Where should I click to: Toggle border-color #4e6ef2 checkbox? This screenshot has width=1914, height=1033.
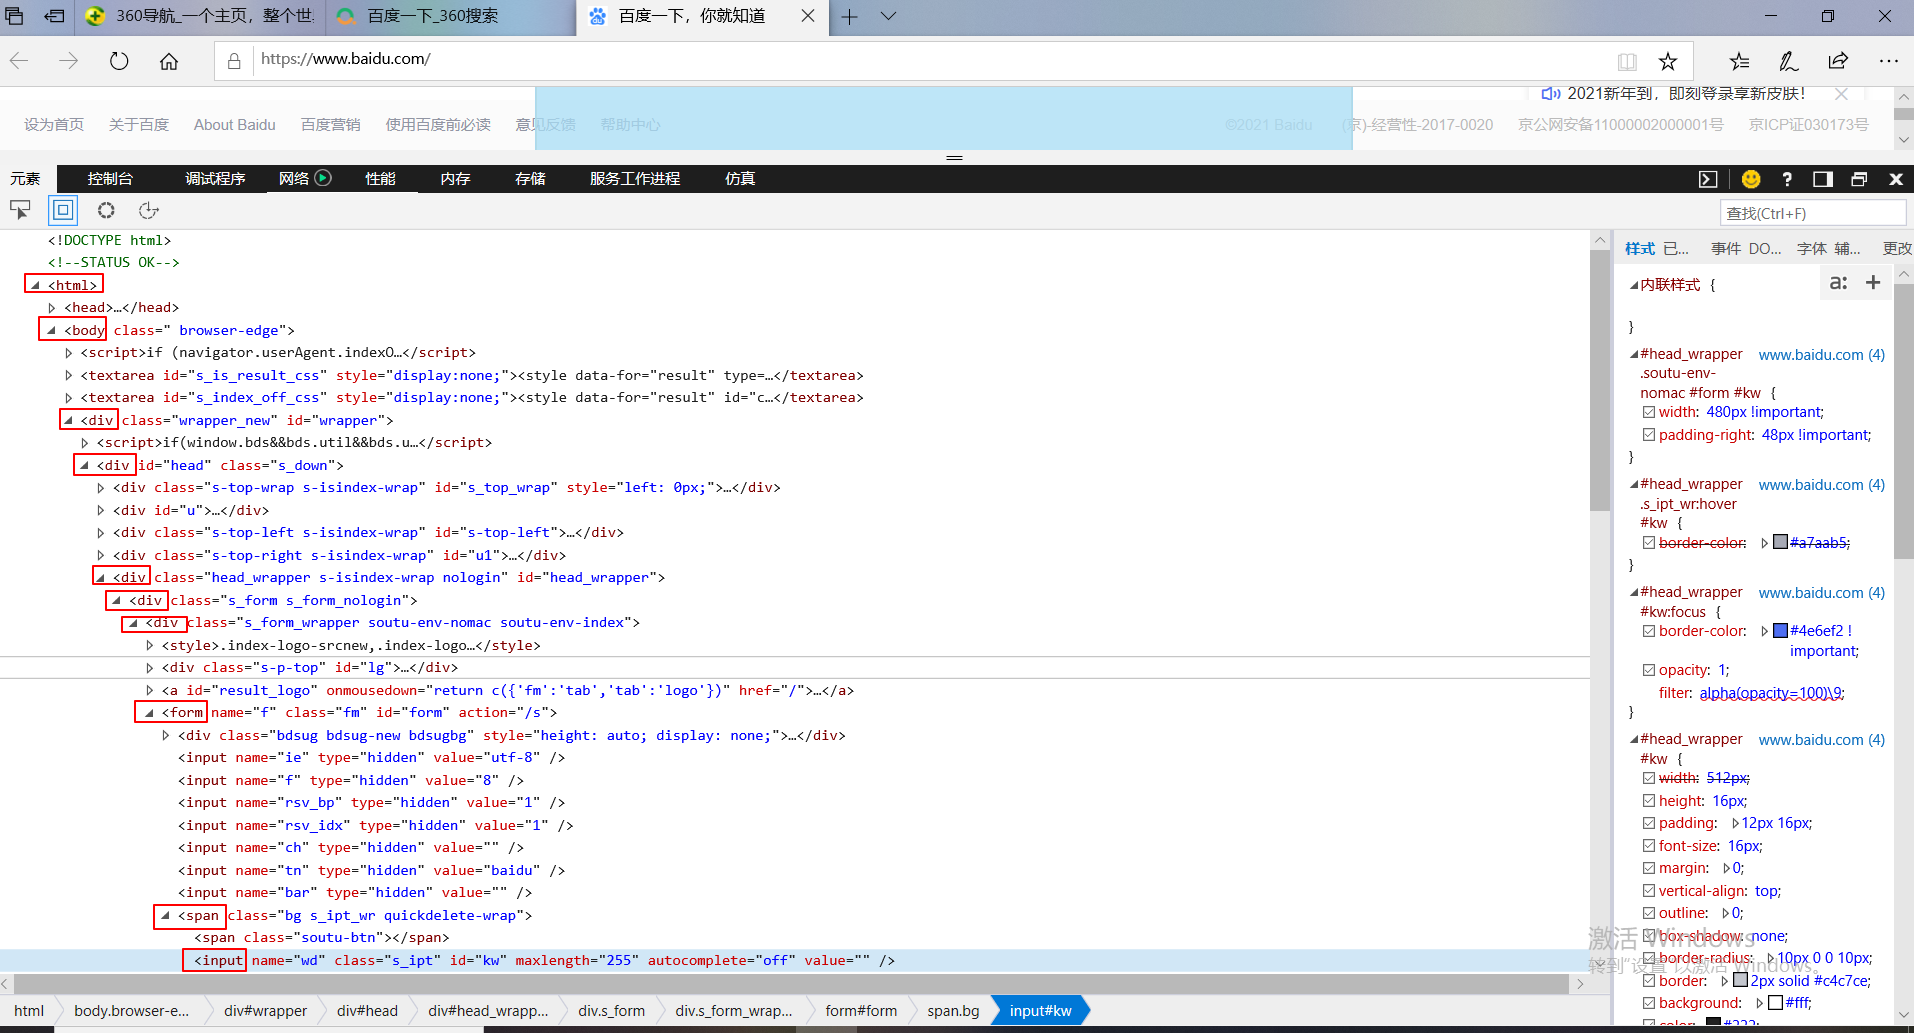[x=1649, y=631]
